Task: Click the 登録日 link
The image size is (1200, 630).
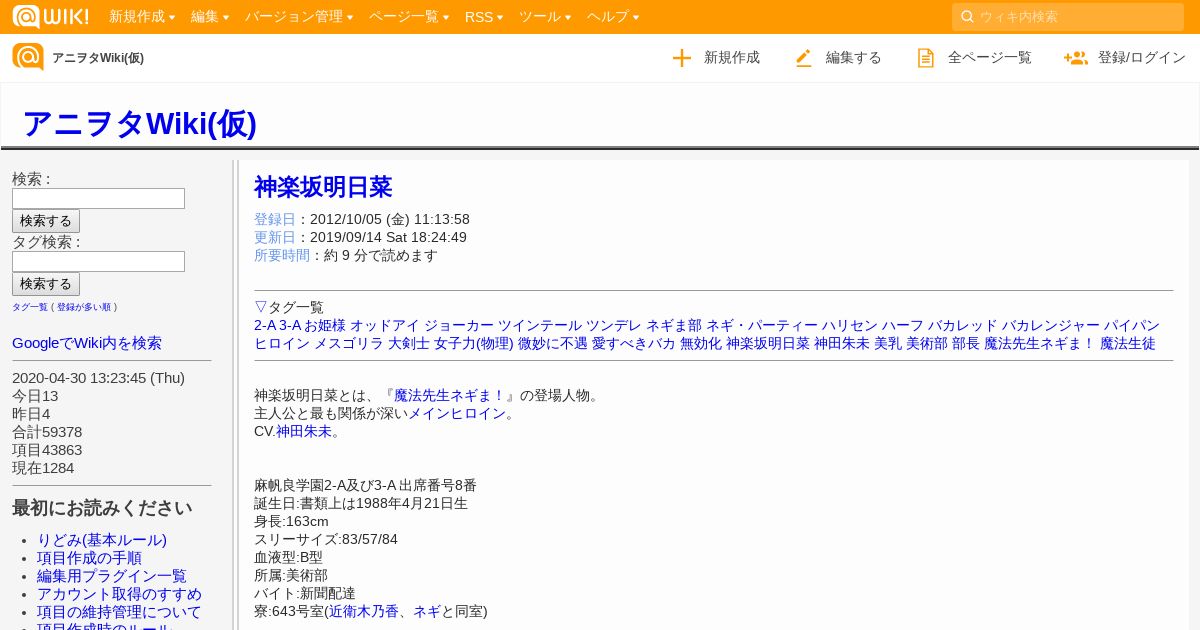Action: [x=275, y=219]
